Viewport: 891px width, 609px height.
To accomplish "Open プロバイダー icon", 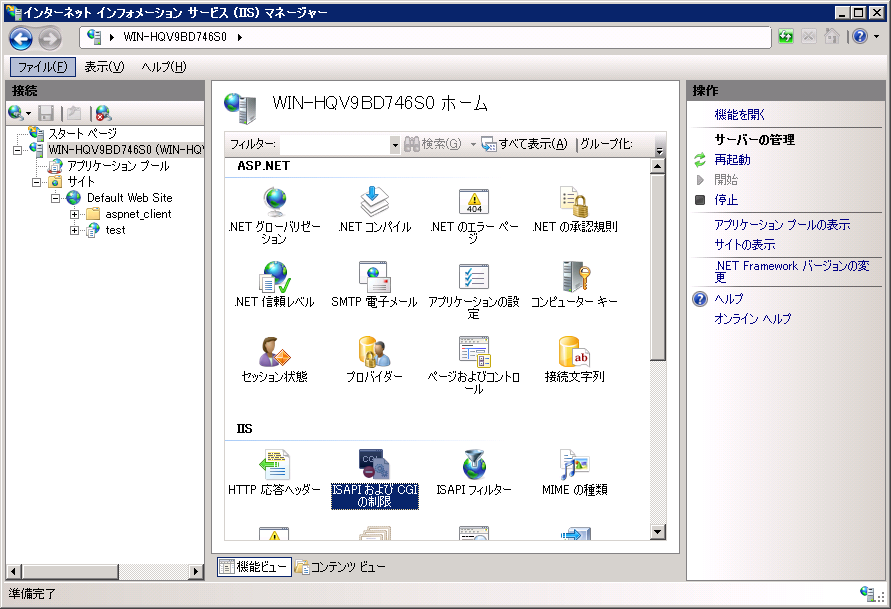I will [374, 352].
